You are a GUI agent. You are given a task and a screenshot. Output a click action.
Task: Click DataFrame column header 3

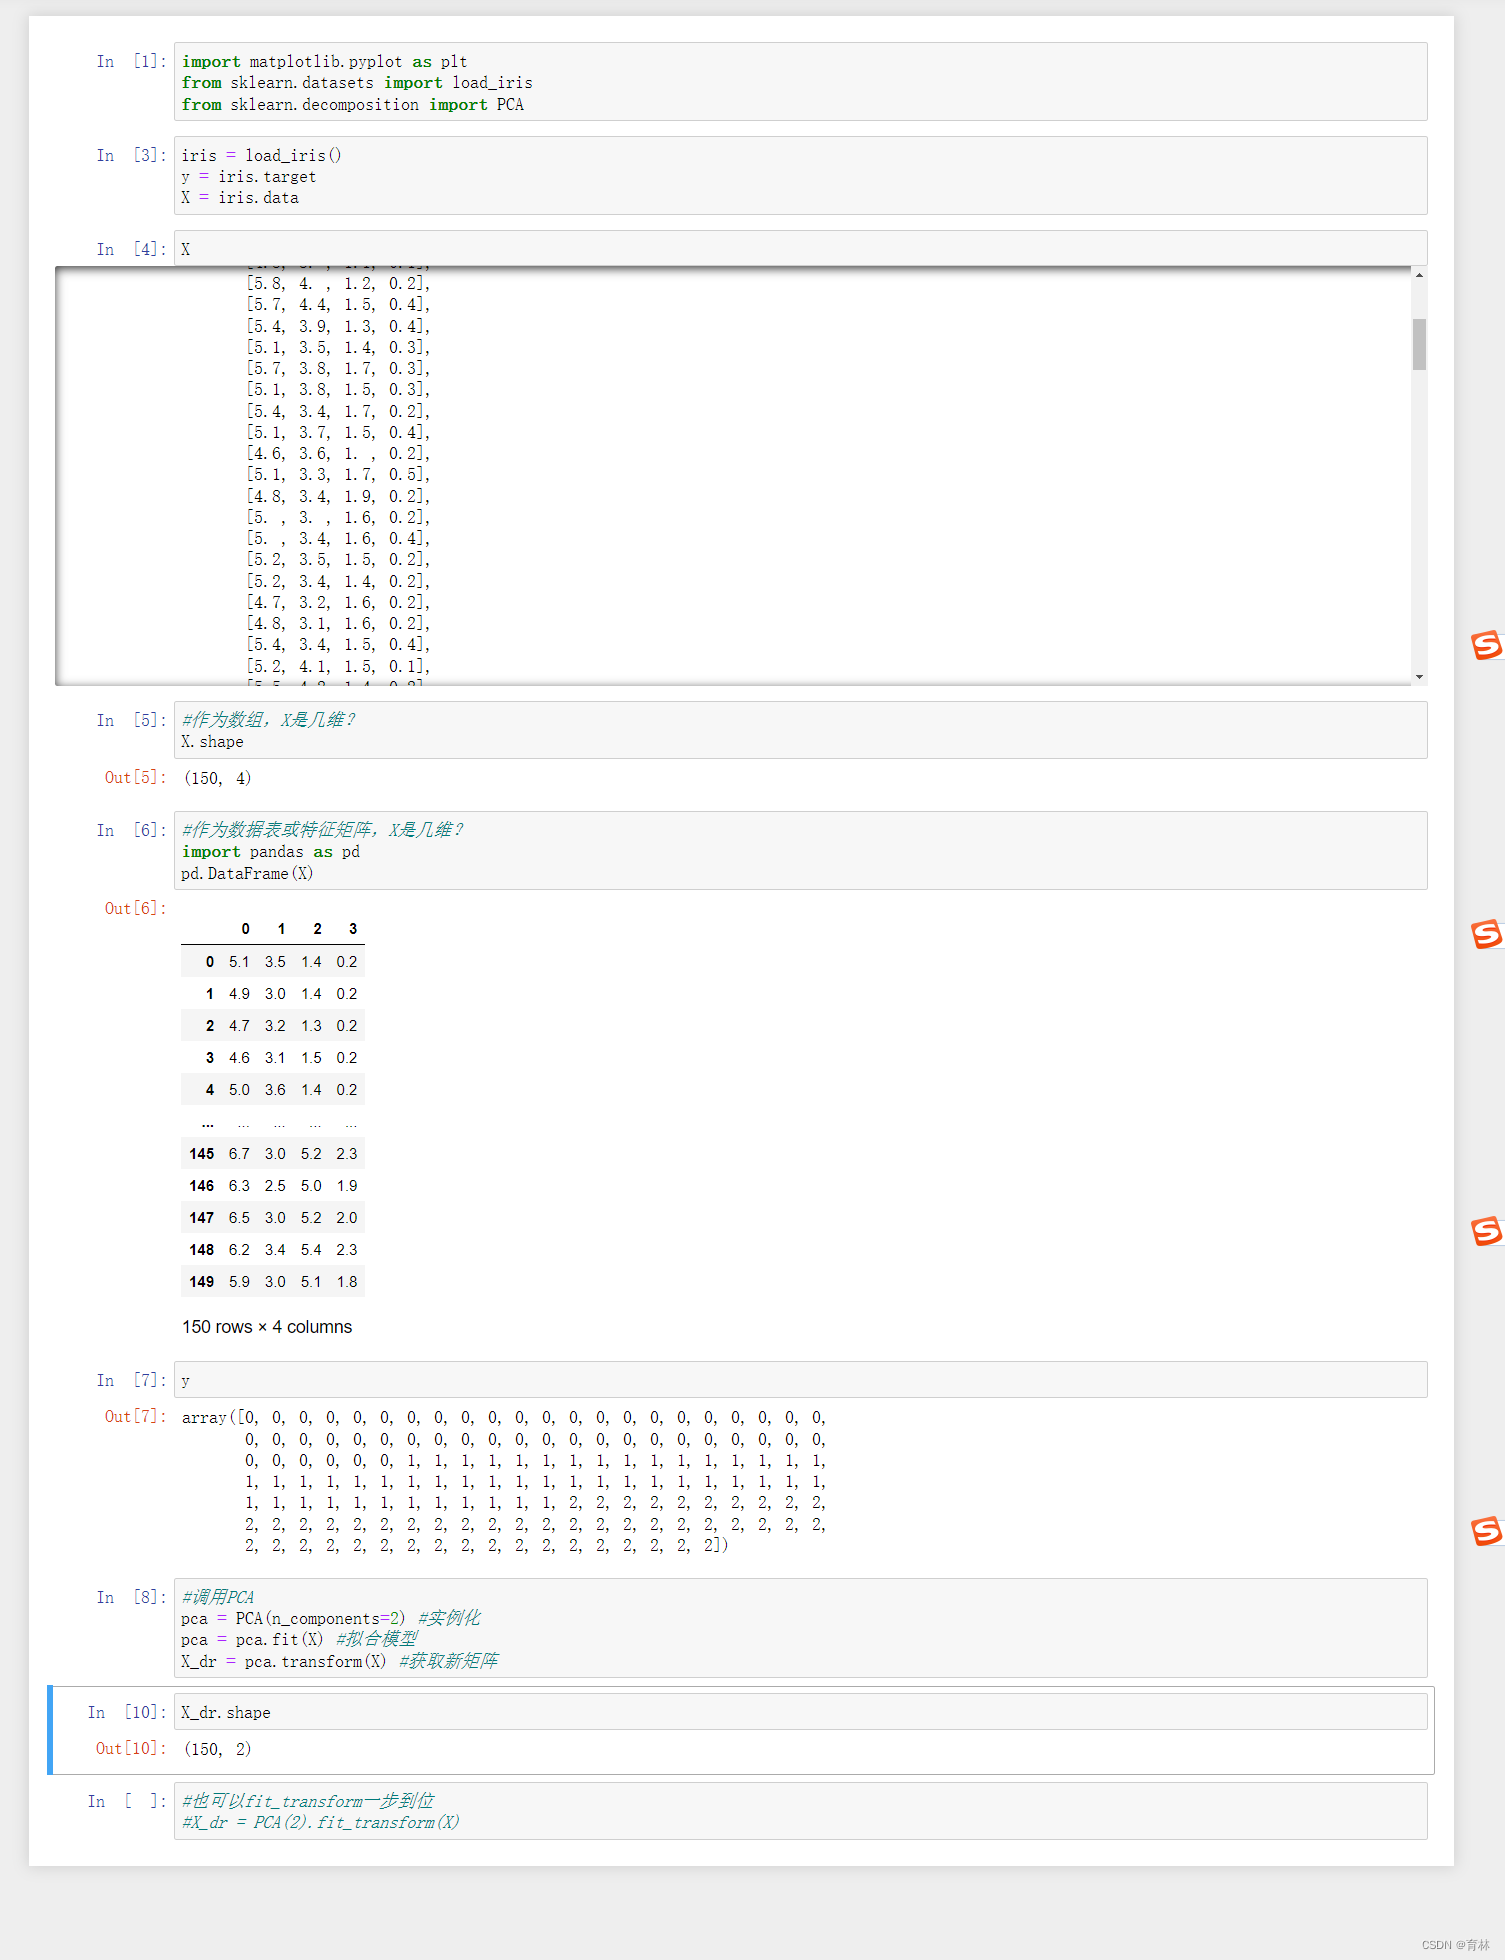coord(353,929)
